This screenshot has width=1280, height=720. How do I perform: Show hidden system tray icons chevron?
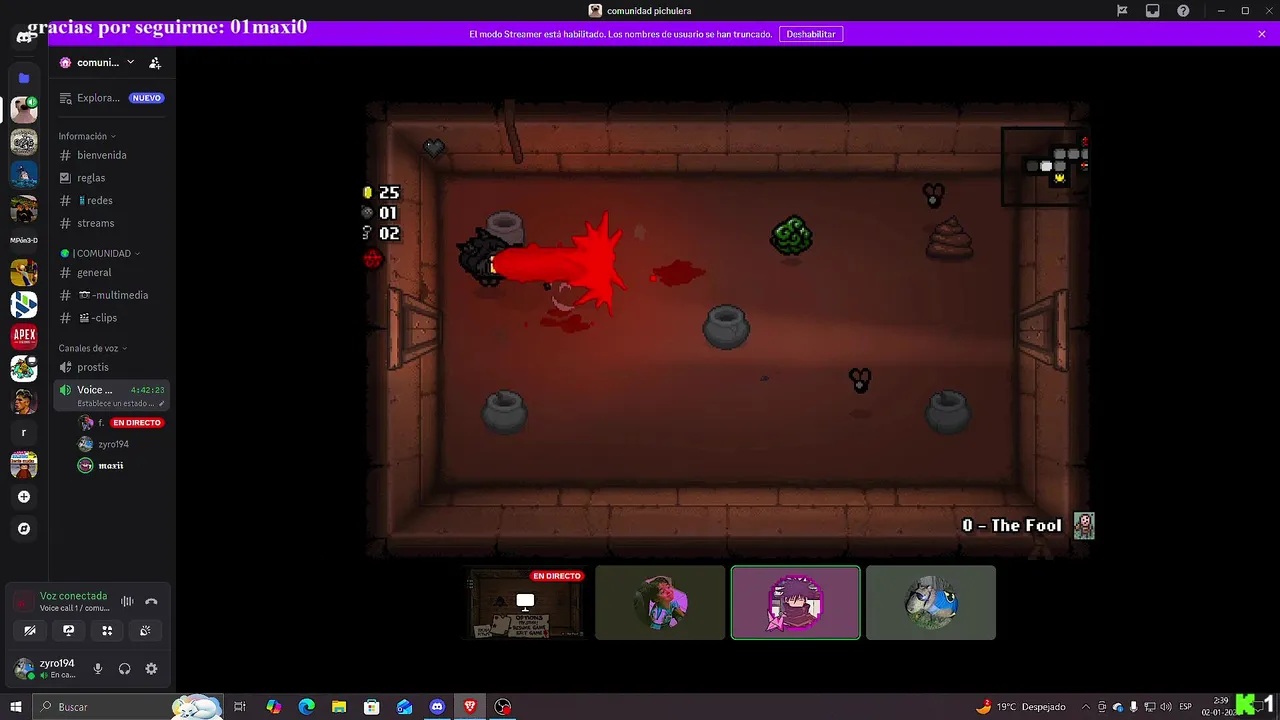[1087, 707]
